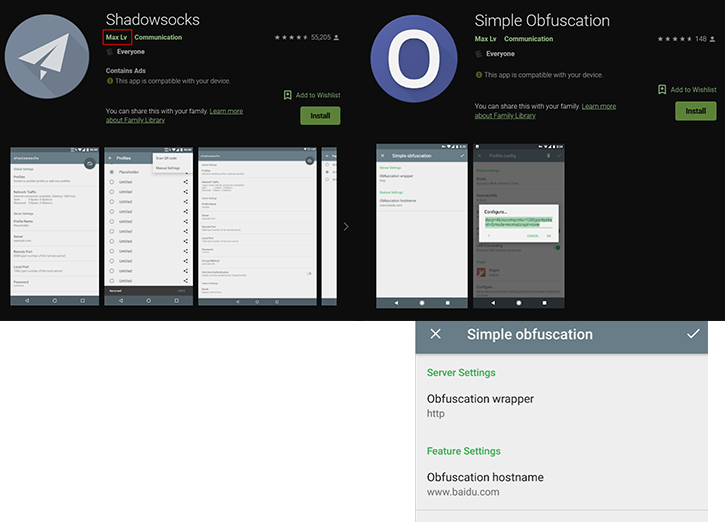This screenshot has width=725, height=522.
Task: Show next Shadowsocks screenshots with the chevron arrow
Action: tap(346, 227)
